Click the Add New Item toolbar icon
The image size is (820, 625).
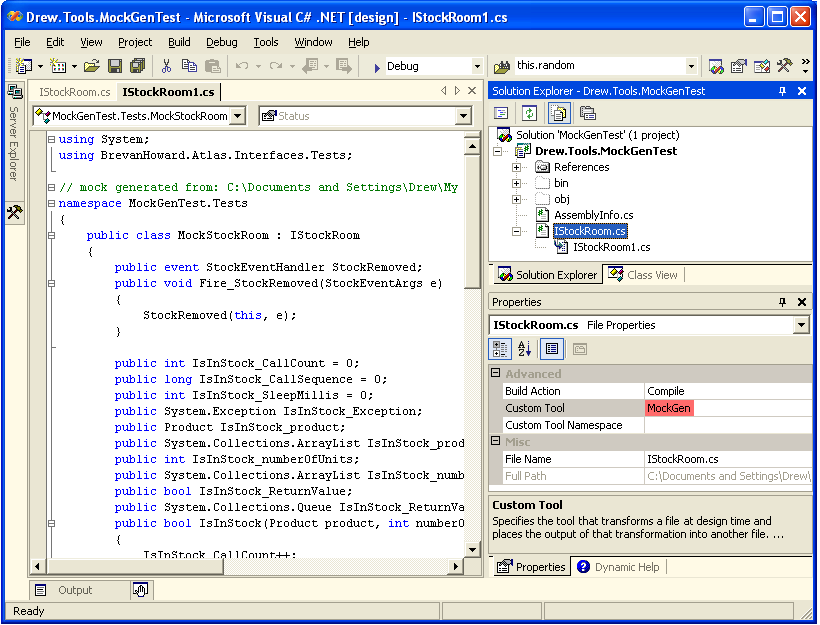(x=58, y=66)
